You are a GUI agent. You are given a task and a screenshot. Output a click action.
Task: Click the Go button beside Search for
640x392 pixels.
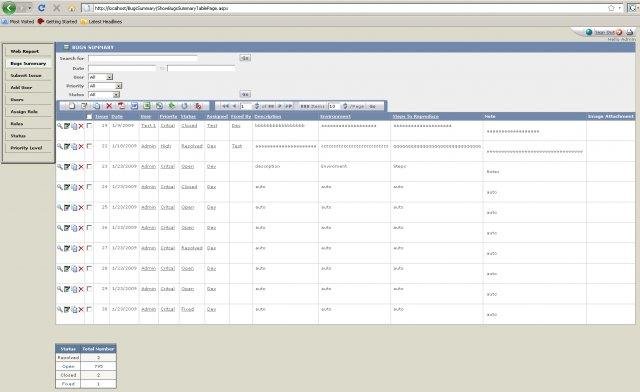click(245, 58)
